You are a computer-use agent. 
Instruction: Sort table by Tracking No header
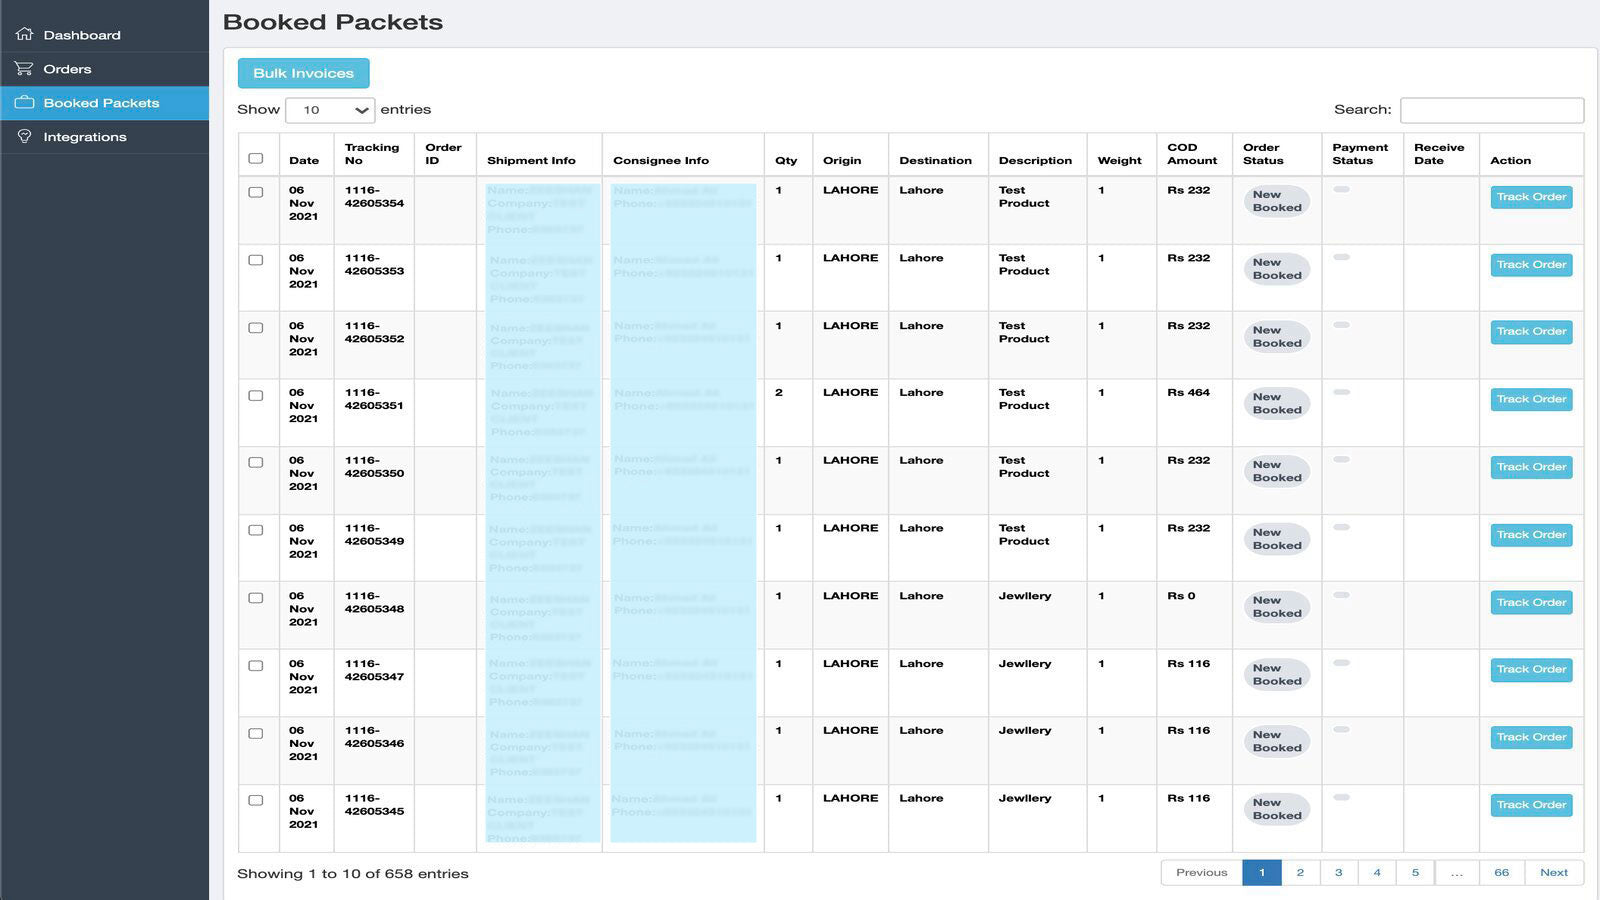click(371, 154)
